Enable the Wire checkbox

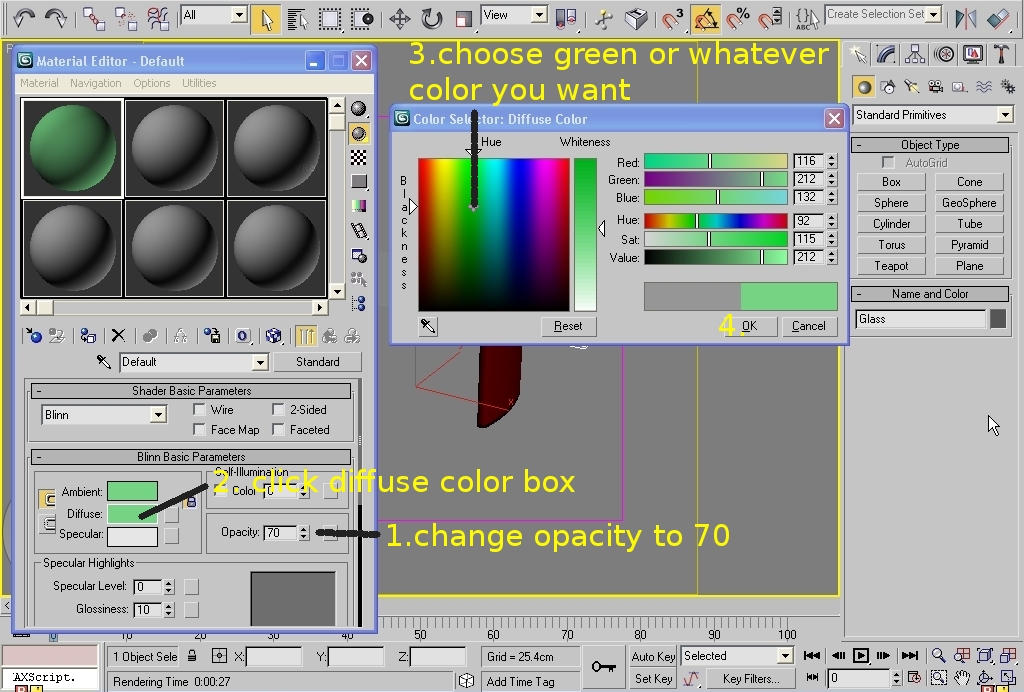(x=200, y=409)
